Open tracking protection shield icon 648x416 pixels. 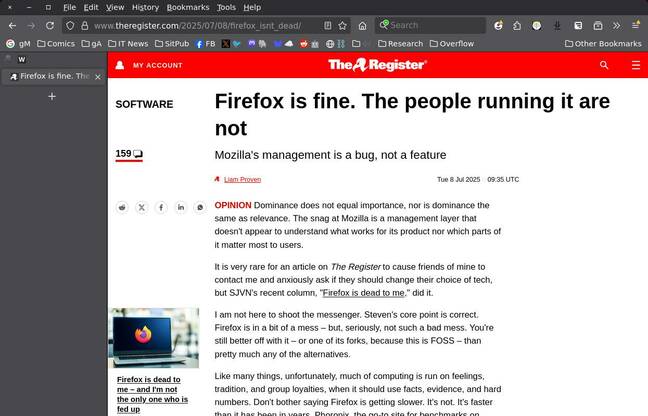click(x=70, y=26)
